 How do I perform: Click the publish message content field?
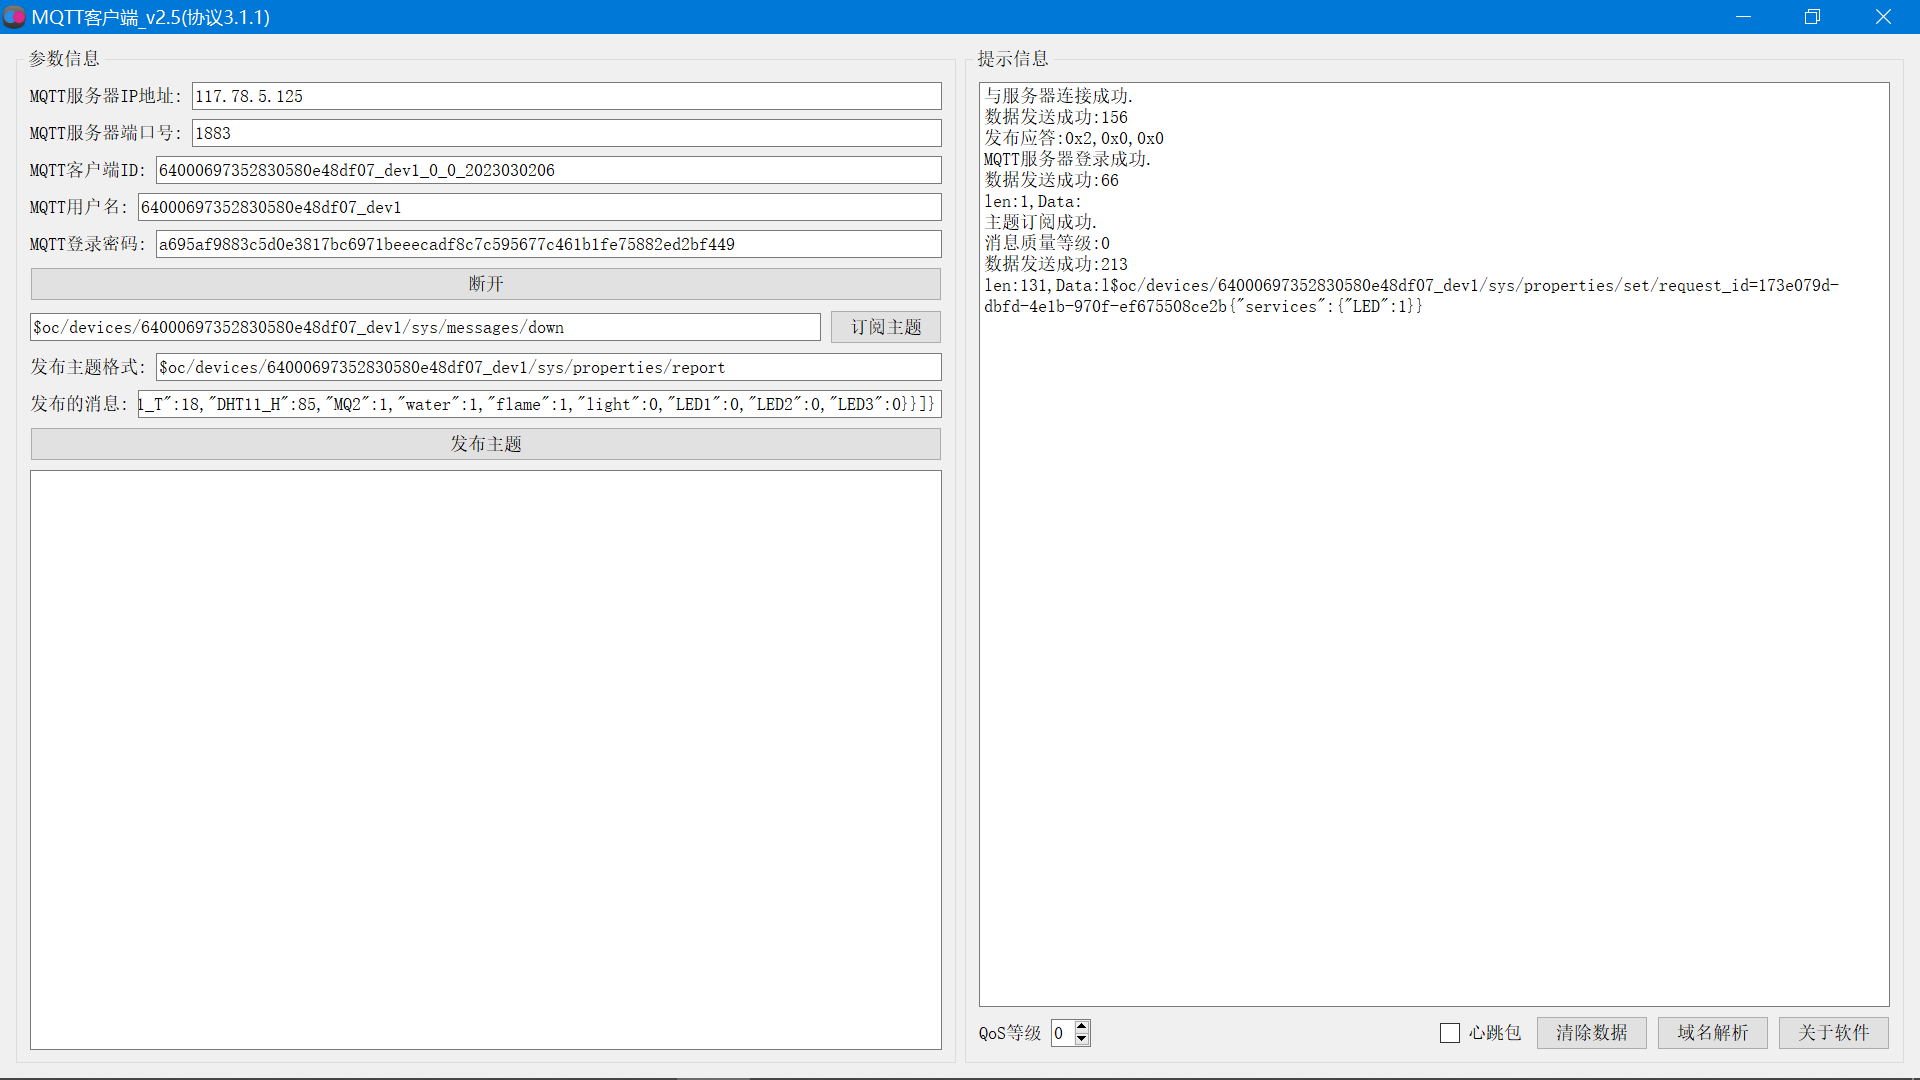pyautogui.click(x=539, y=404)
